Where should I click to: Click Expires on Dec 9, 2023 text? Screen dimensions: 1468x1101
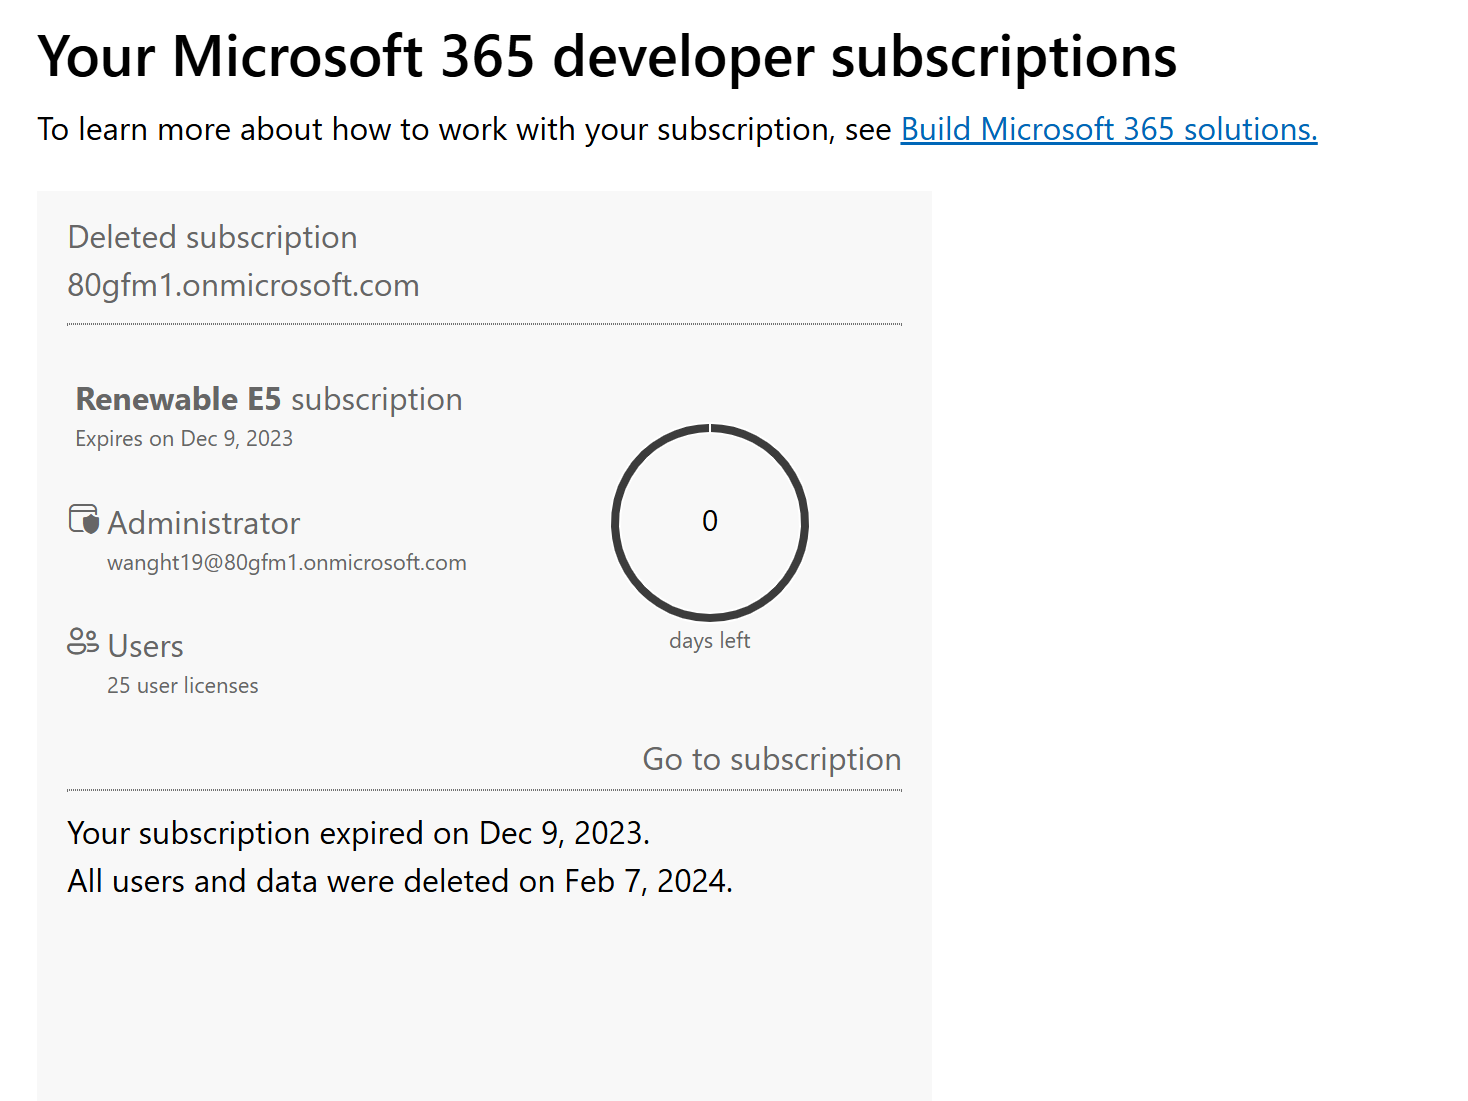183,438
